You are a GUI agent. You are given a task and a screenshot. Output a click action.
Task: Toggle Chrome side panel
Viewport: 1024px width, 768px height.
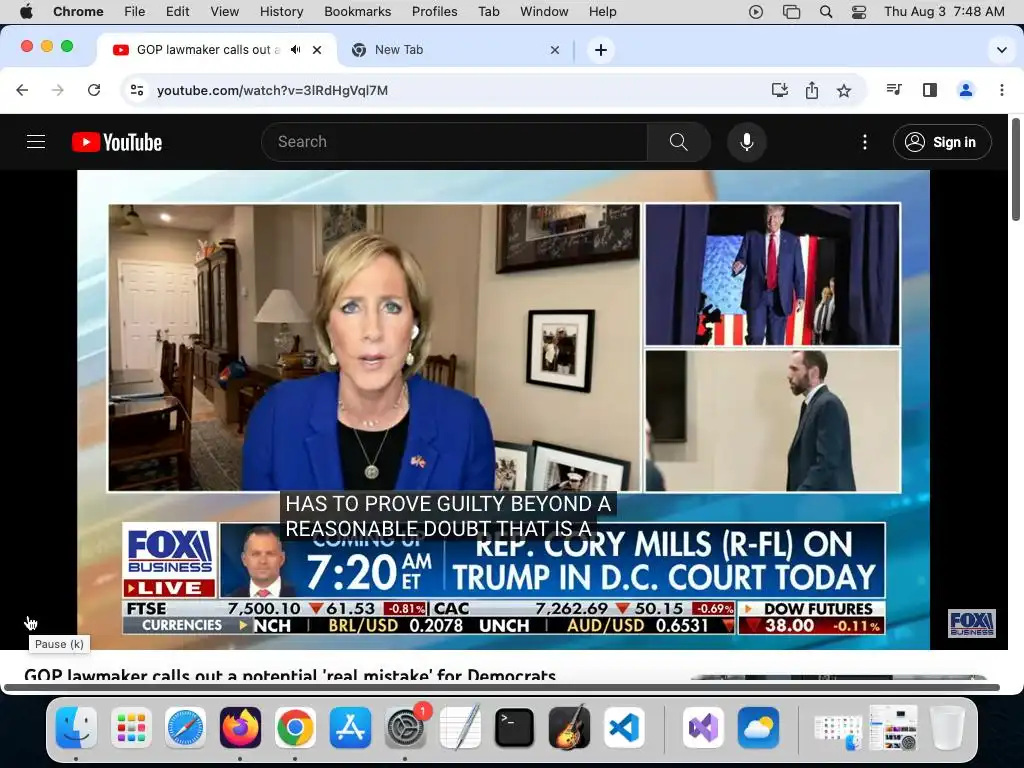coord(930,90)
